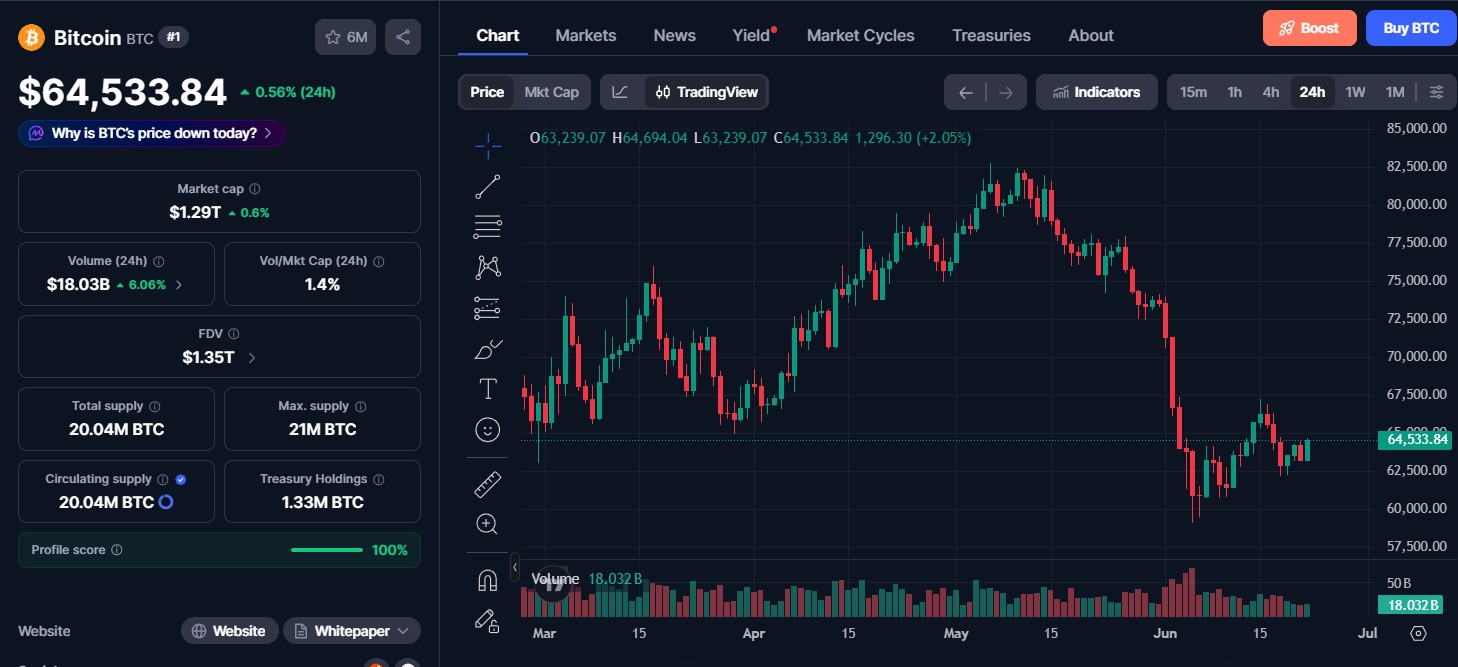Select the XABCD pattern tool
The image size is (1458, 667).
coord(488,267)
